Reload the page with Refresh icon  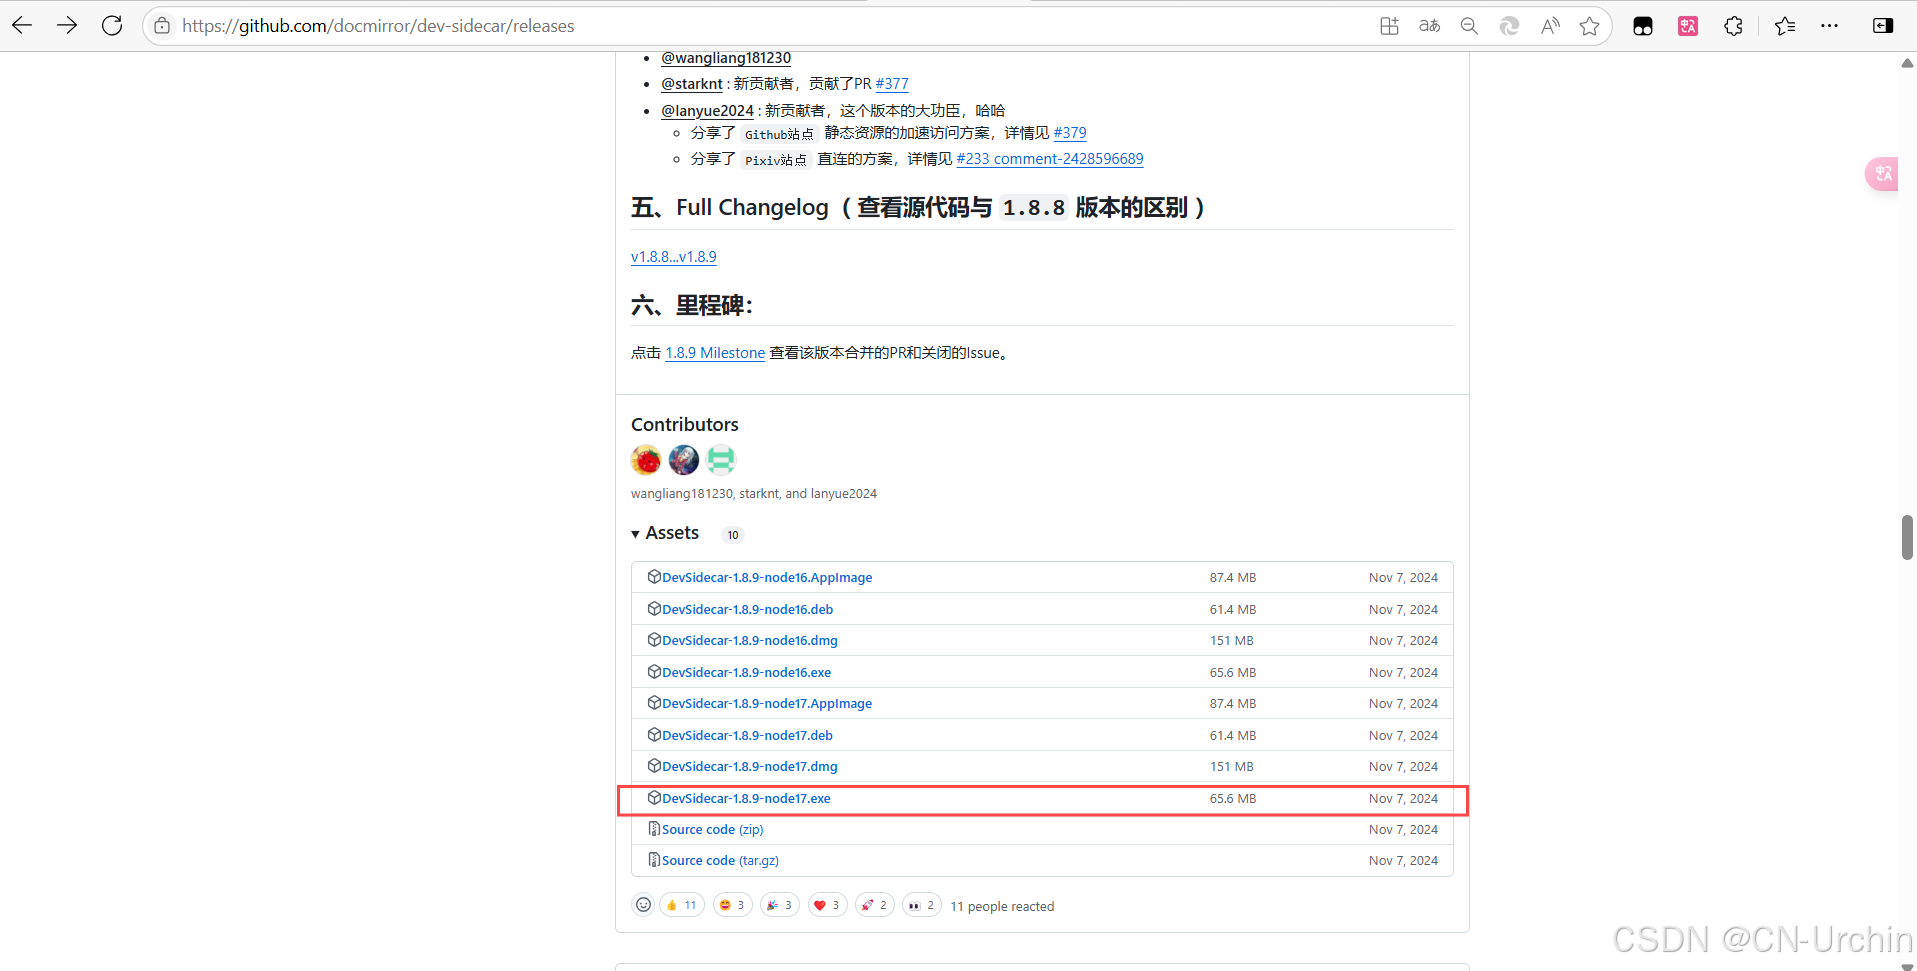(112, 26)
